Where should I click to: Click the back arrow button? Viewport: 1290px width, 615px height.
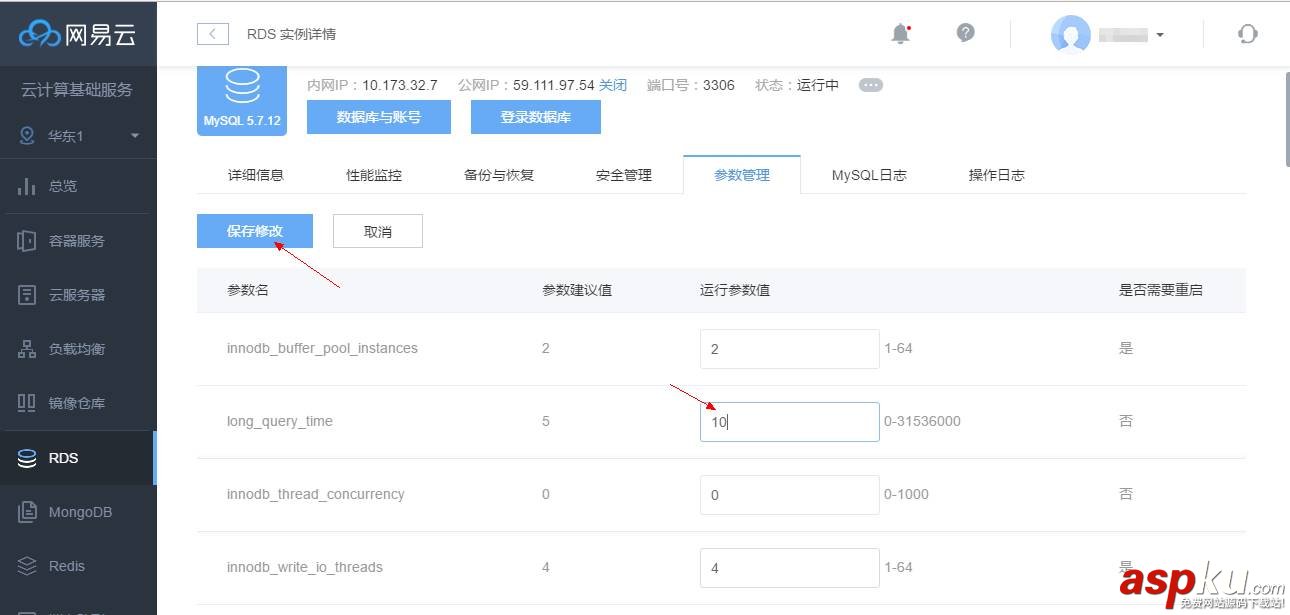[x=213, y=34]
